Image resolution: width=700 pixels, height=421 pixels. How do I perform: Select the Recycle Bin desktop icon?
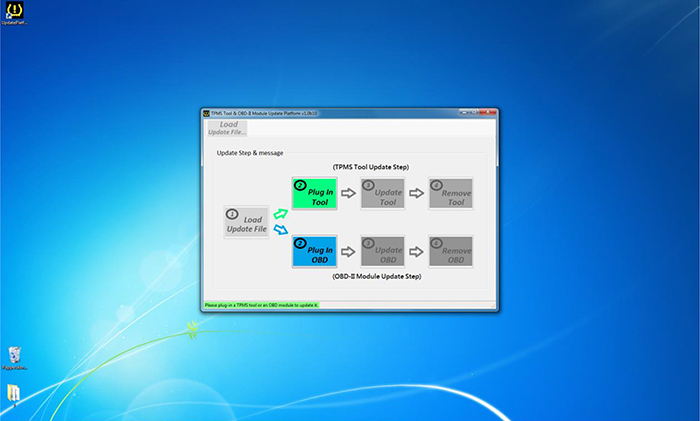pyautogui.click(x=15, y=356)
